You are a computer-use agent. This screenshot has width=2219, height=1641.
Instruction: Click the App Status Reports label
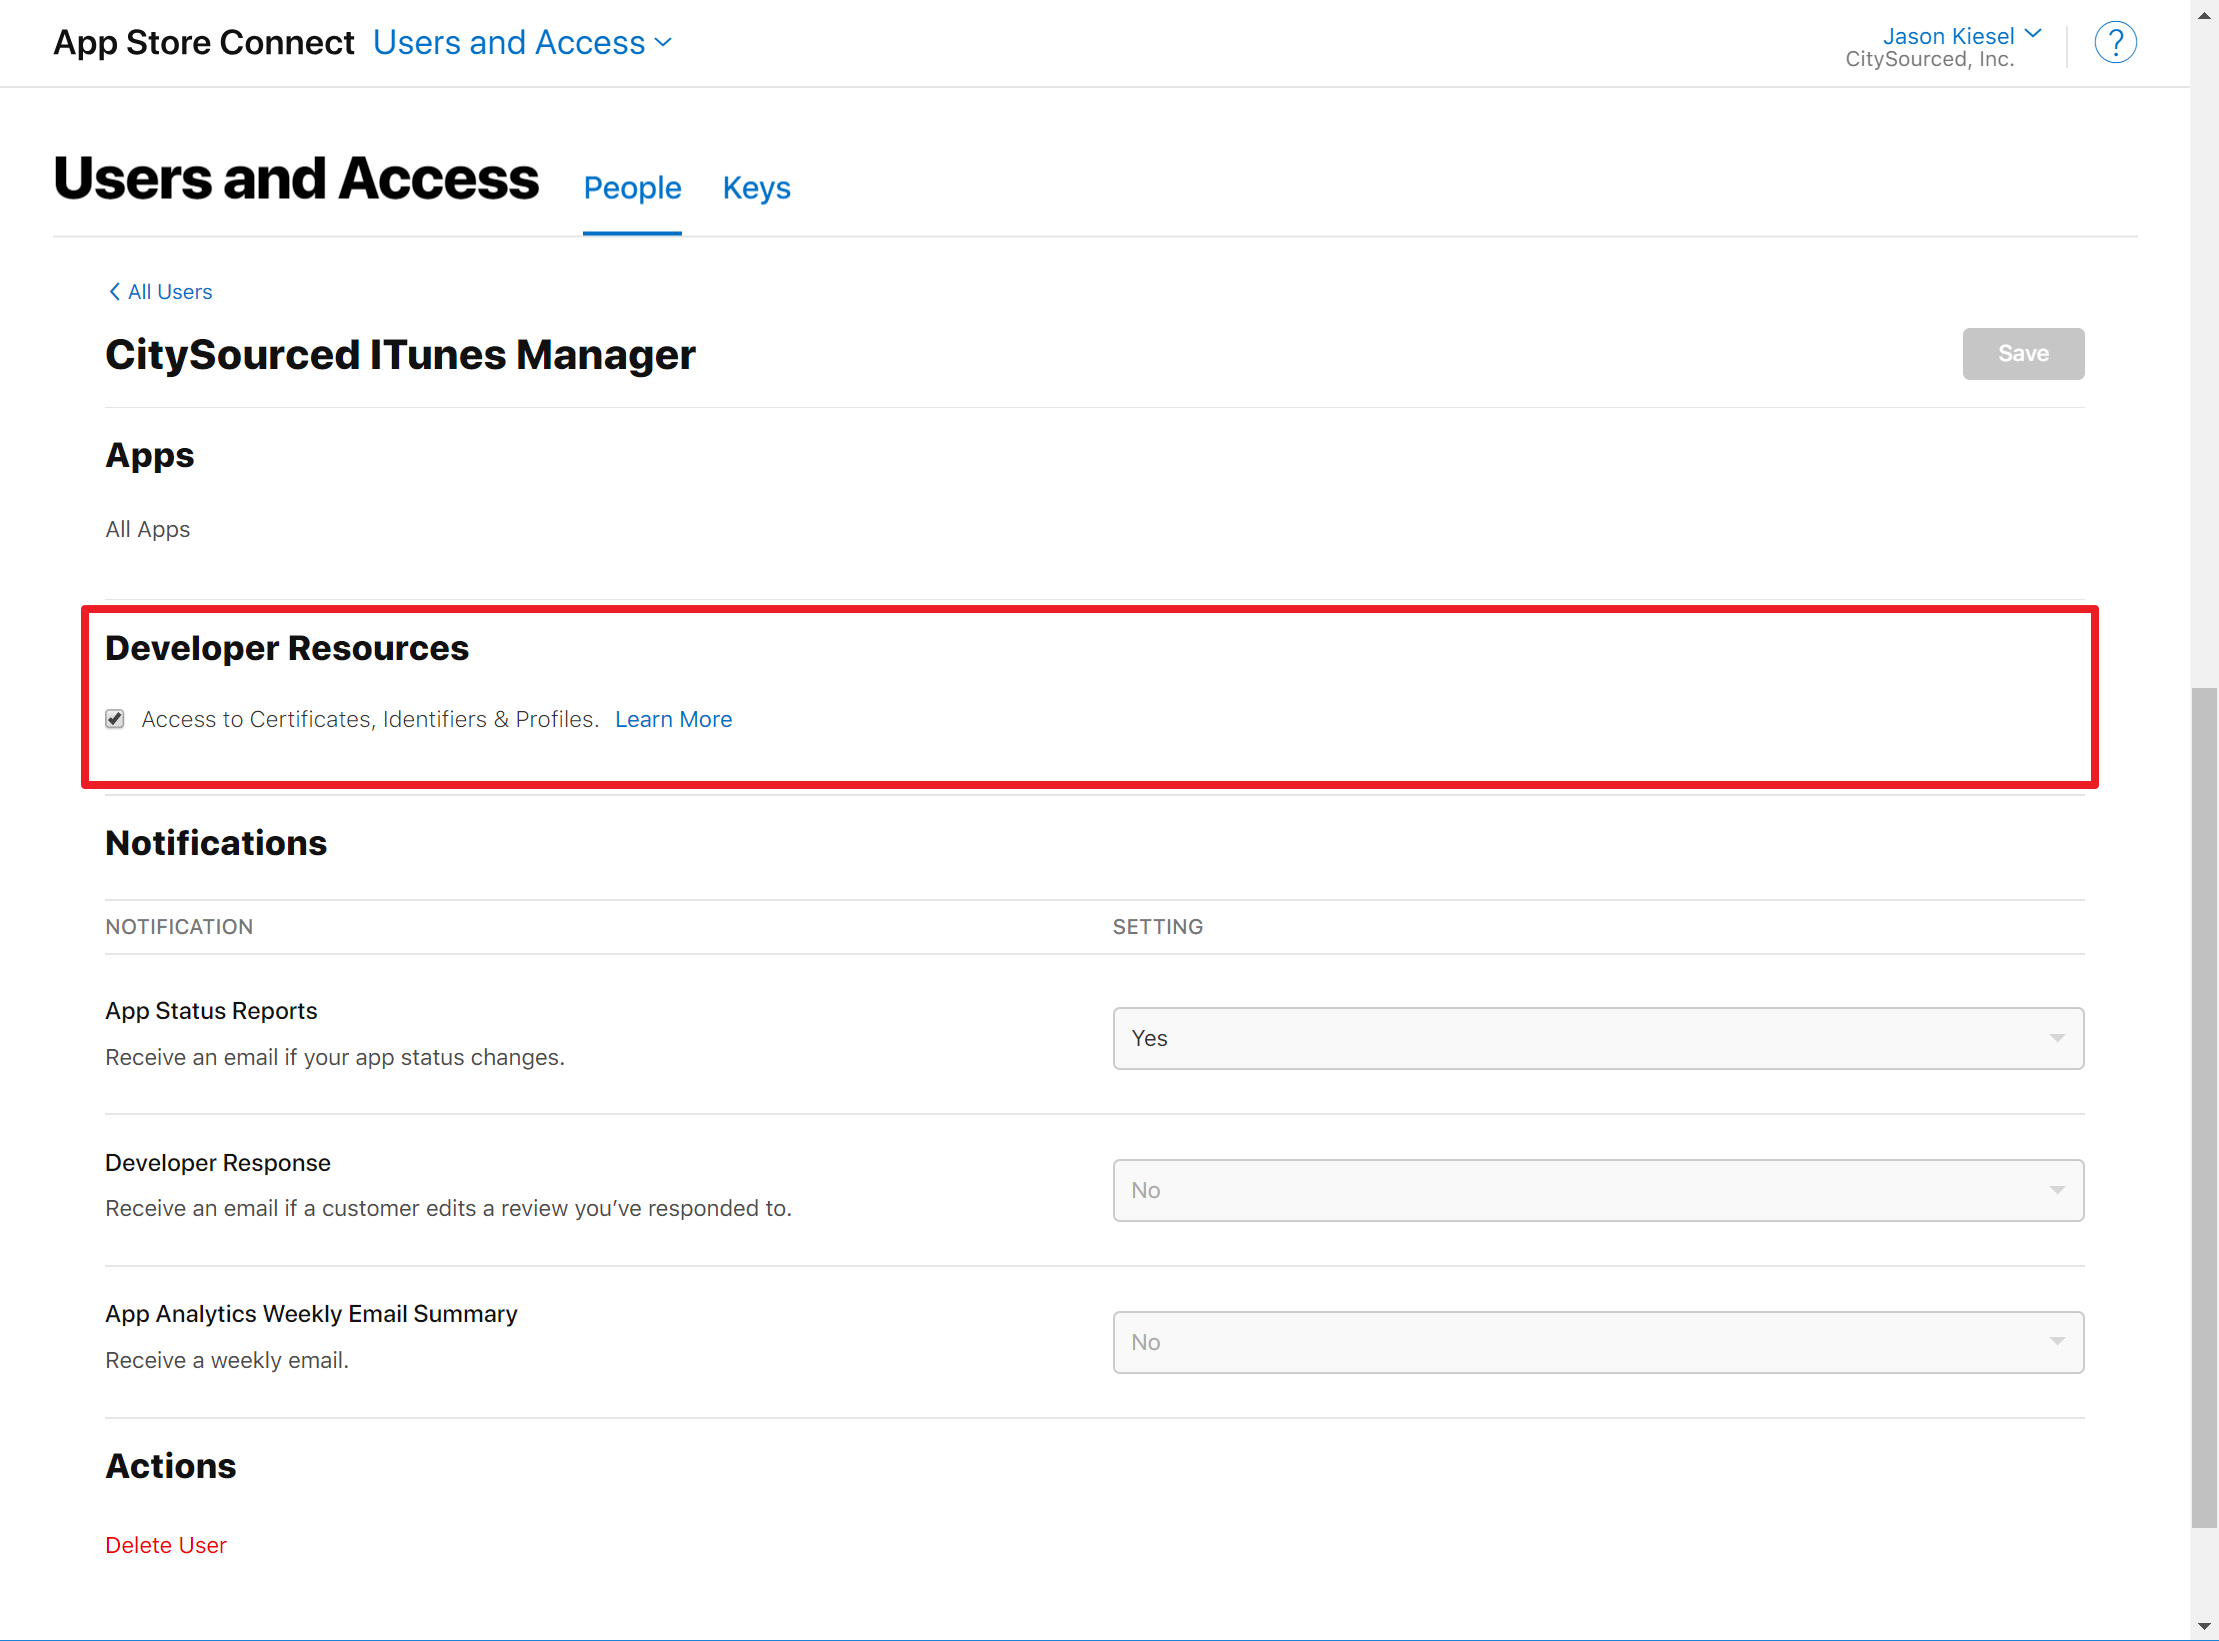tap(211, 1011)
